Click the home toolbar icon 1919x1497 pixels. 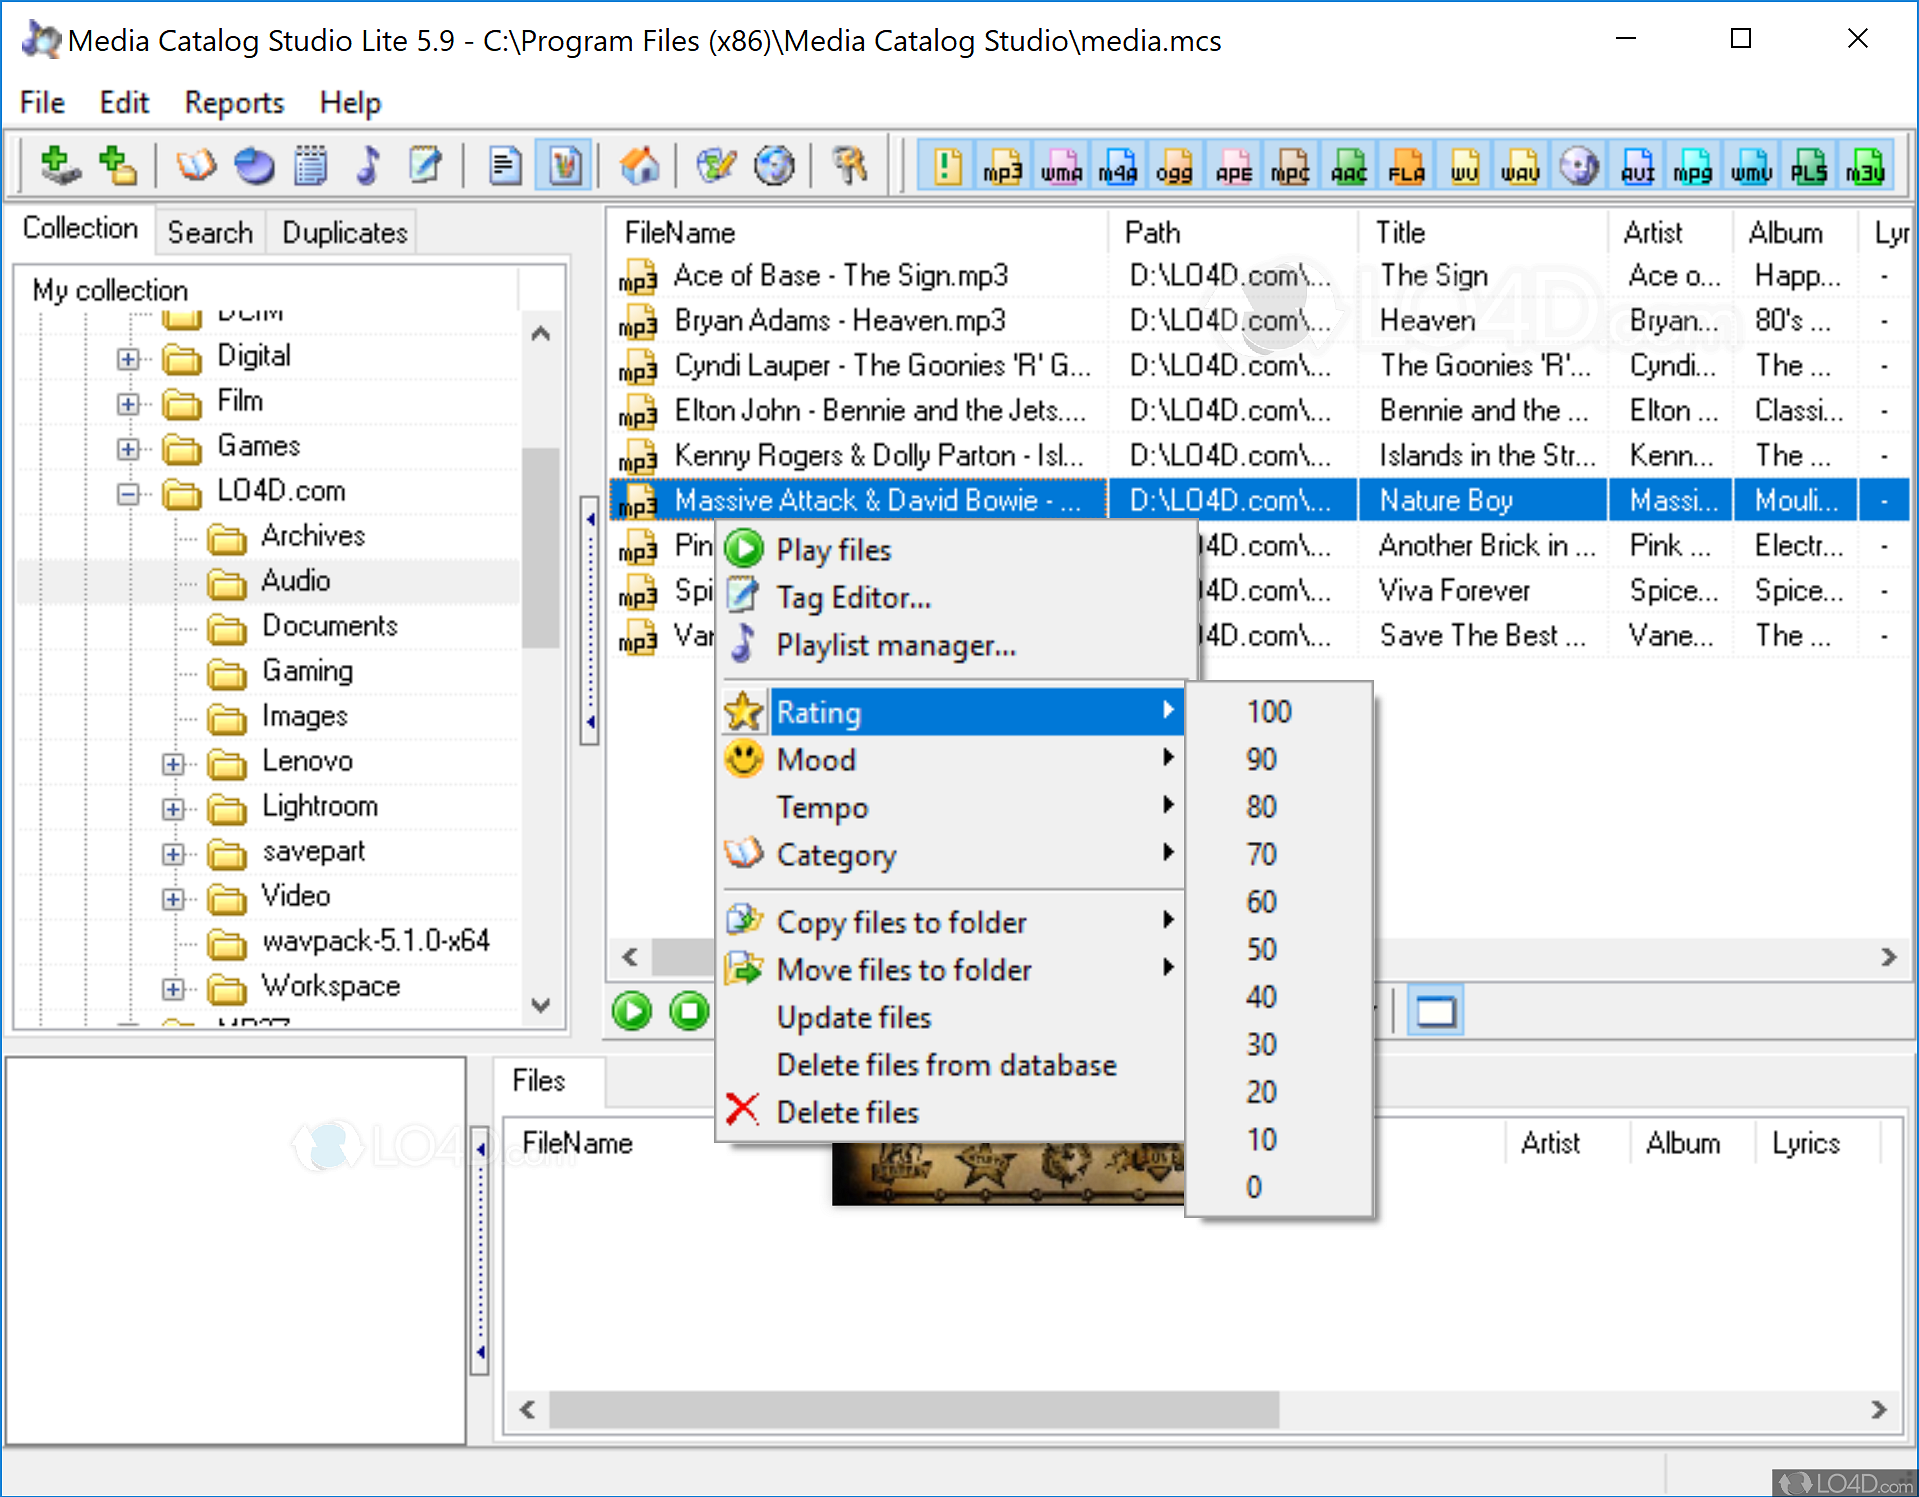click(641, 165)
